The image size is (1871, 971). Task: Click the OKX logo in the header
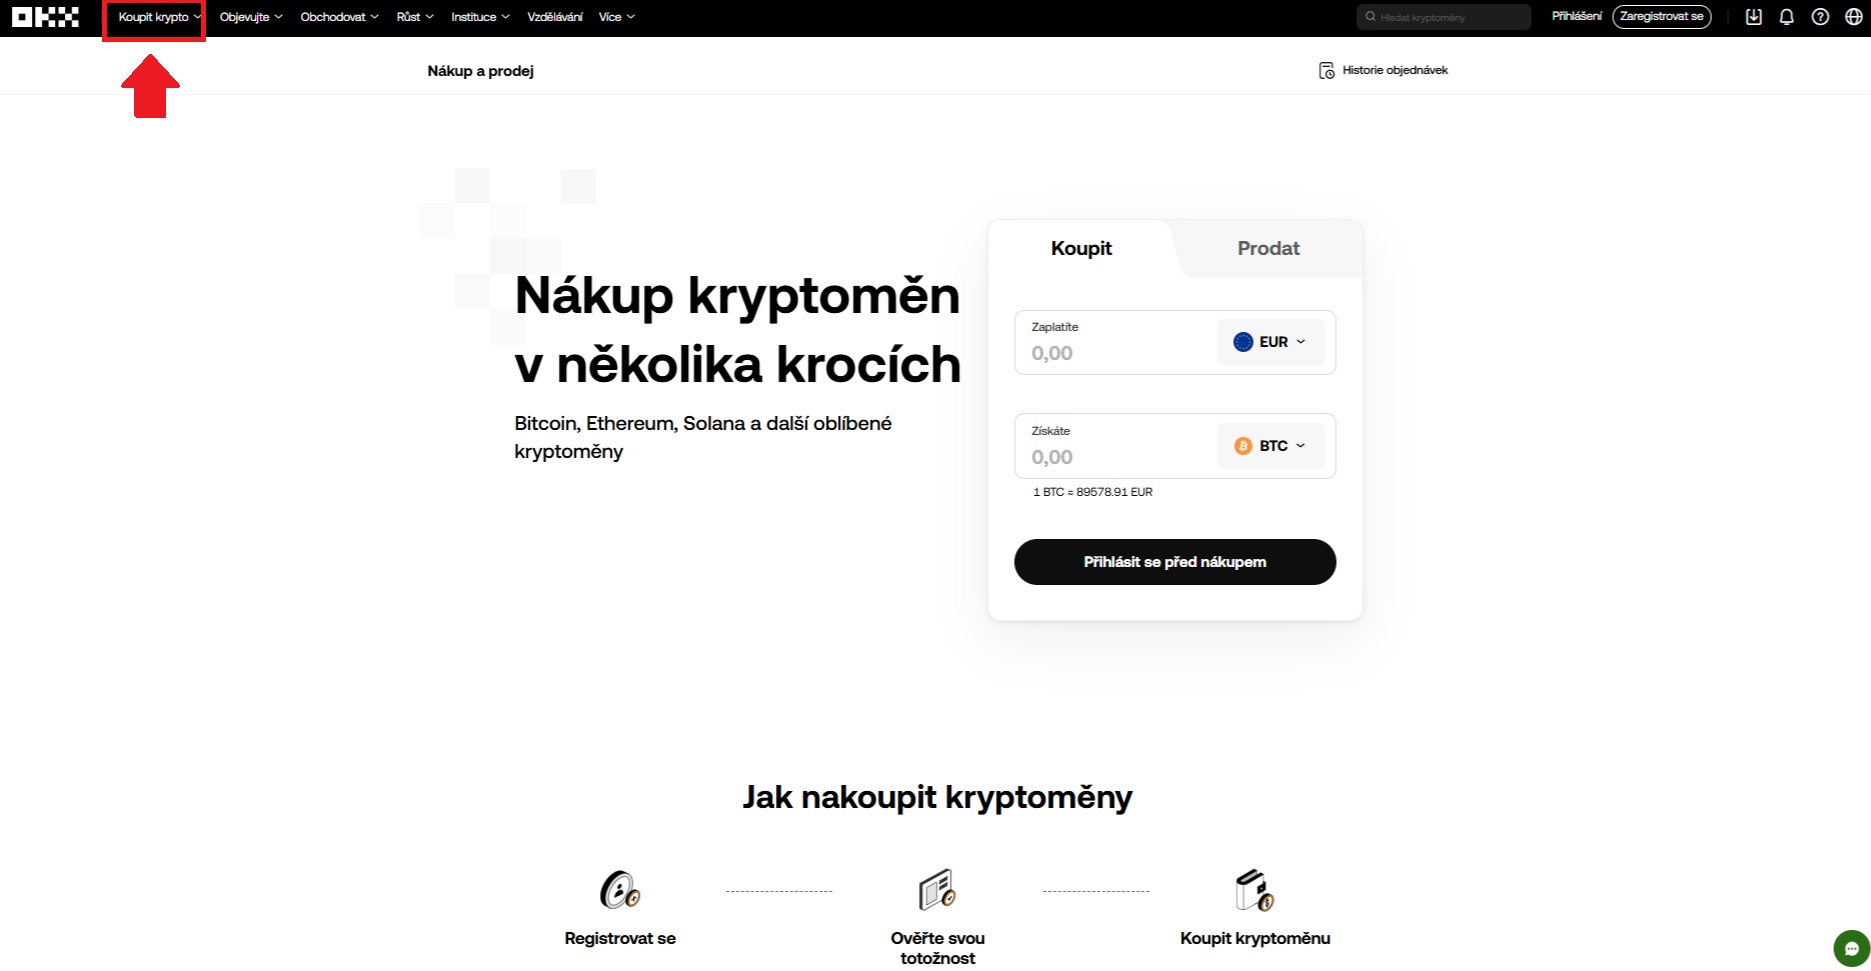45,17
